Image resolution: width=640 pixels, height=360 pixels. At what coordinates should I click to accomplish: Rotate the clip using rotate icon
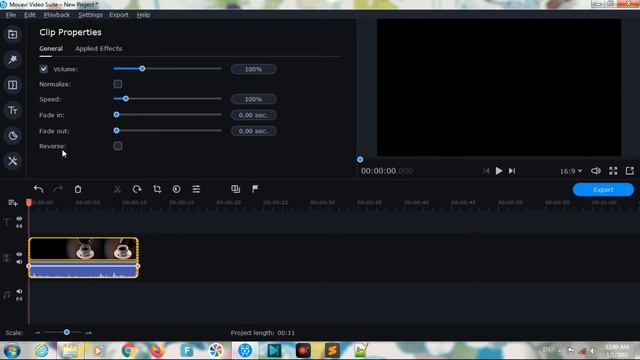pyautogui.click(x=137, y=189)
